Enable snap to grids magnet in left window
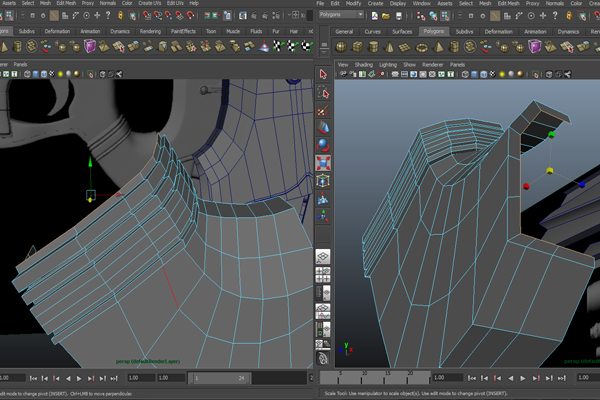Image resolution: width=600 pixels, height=400 pixels. click(x=147, y=15)
